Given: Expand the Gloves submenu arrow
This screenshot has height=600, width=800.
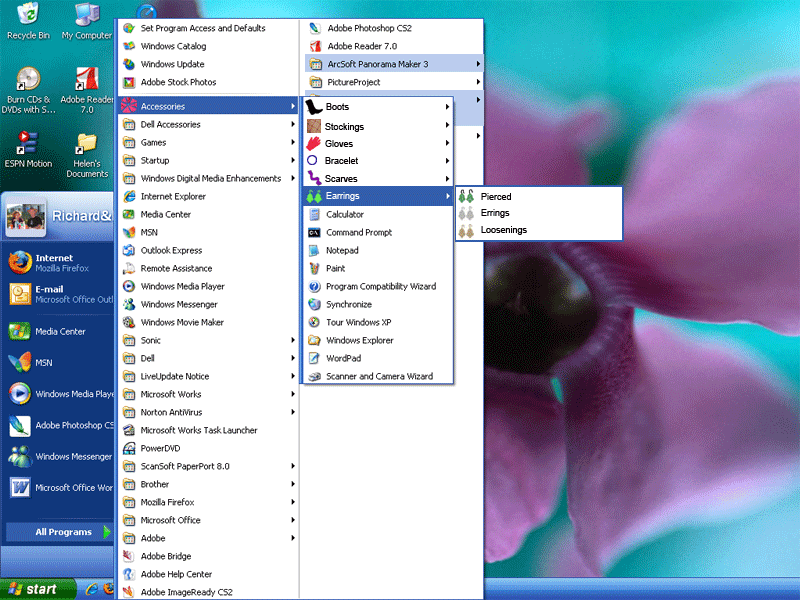Looking at the screenshot, I should click(x=447, y=143).
